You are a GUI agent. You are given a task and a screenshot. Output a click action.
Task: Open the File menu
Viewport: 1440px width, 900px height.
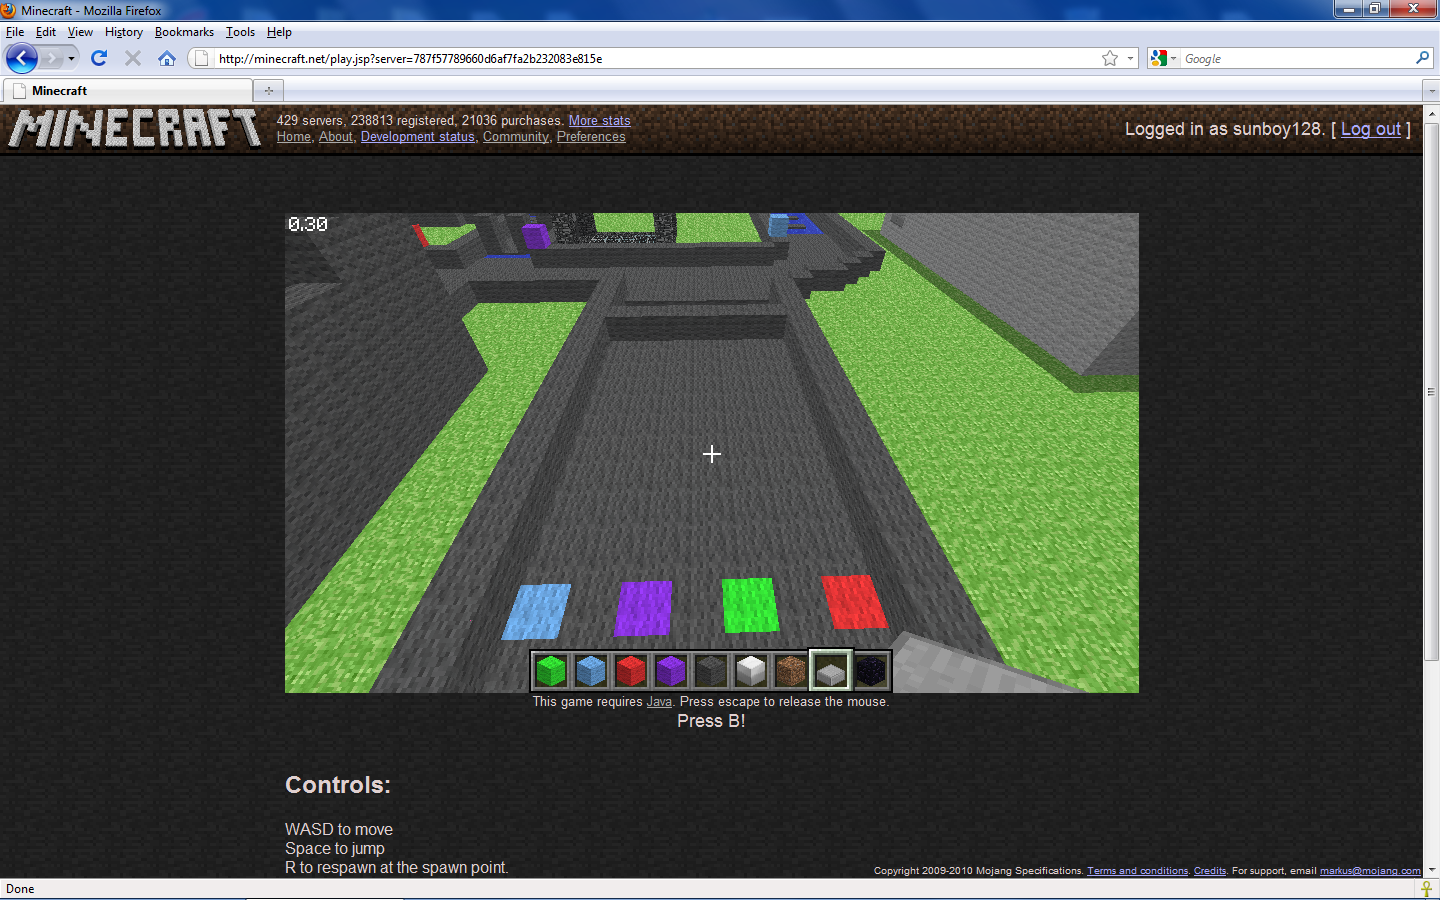15,32
